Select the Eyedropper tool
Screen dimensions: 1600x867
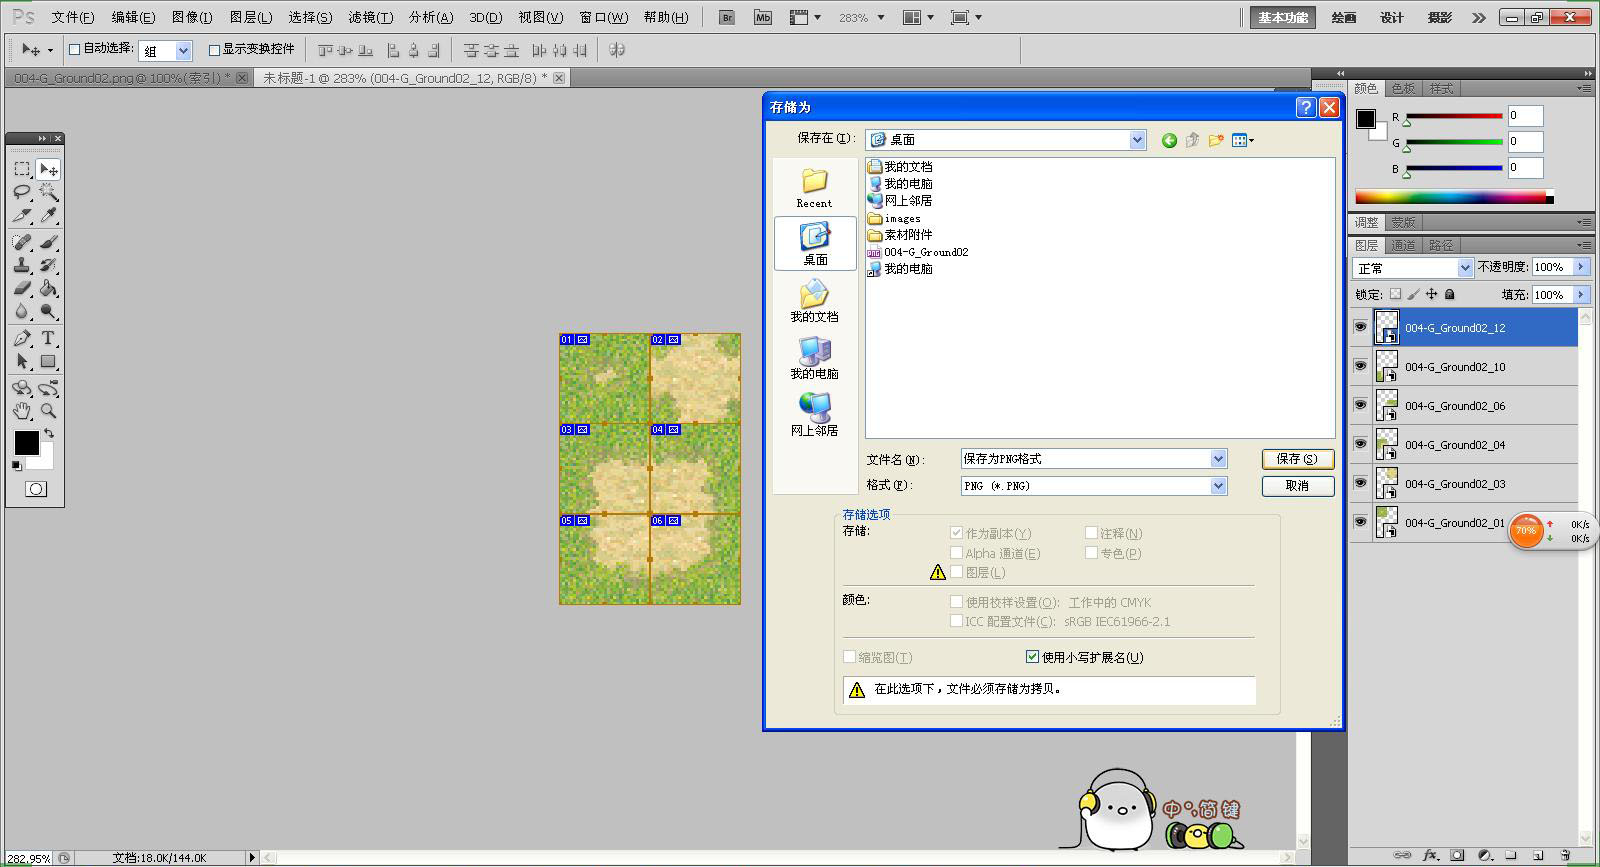click(48, 215)
